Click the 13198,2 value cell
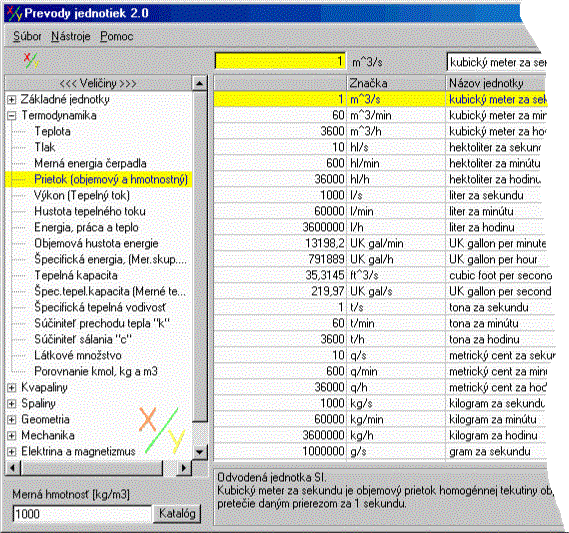 click(x=280, y=243)
